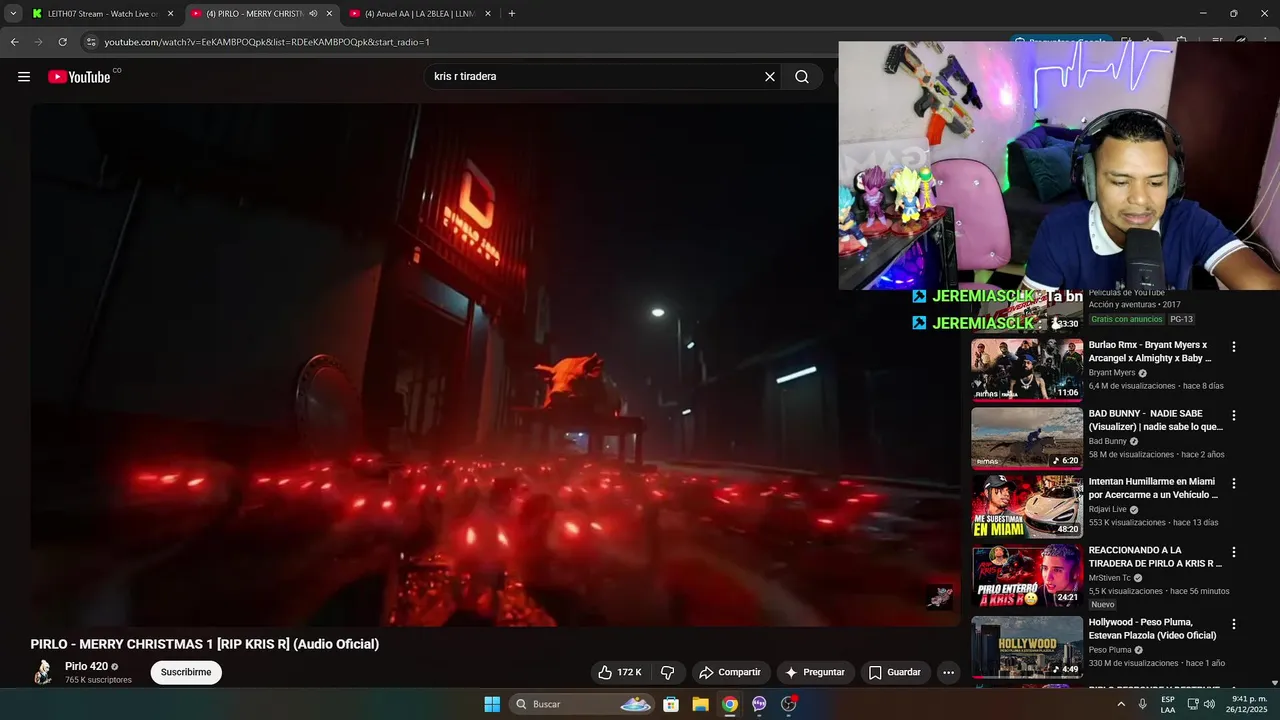Screen dimensions: 1280x720
Task: Reload the page in Chrome
Action: (62, 42)
